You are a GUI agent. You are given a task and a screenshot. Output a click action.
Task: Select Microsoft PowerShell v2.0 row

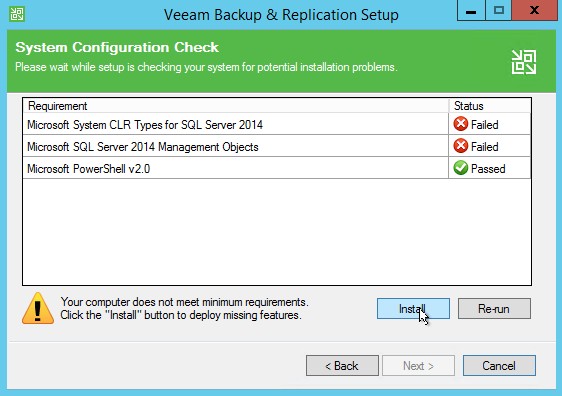click(277, 168)
